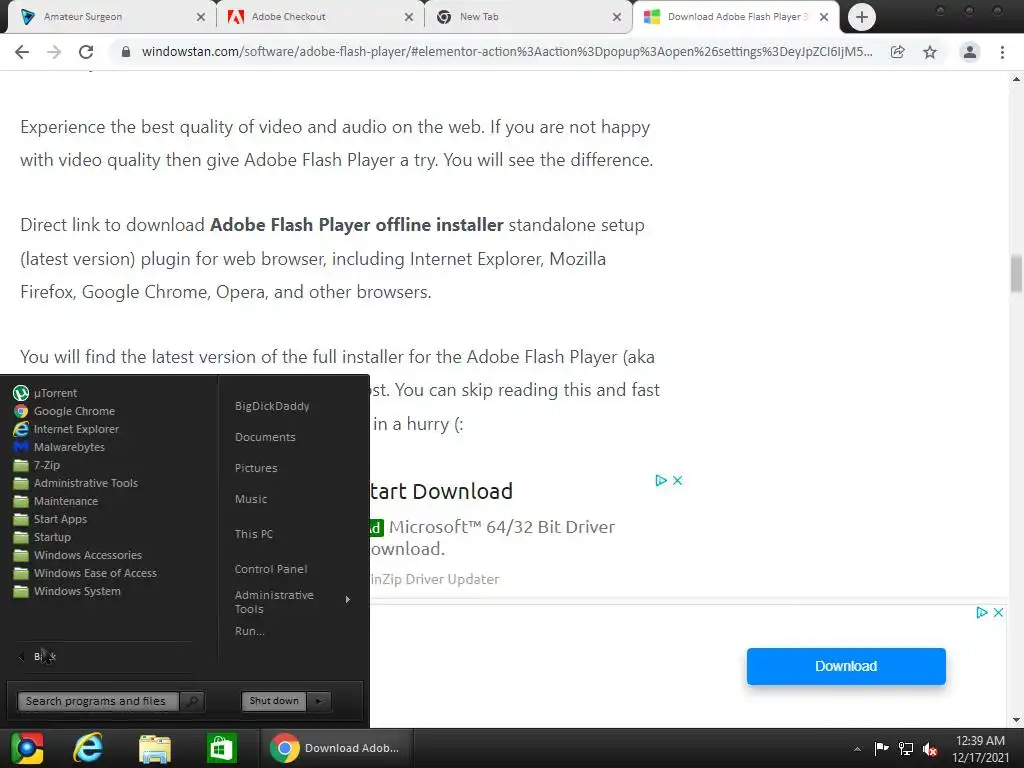Open Action Center flag icon
This screenshot has height=768, width=1024.
(x=881, y=748)
